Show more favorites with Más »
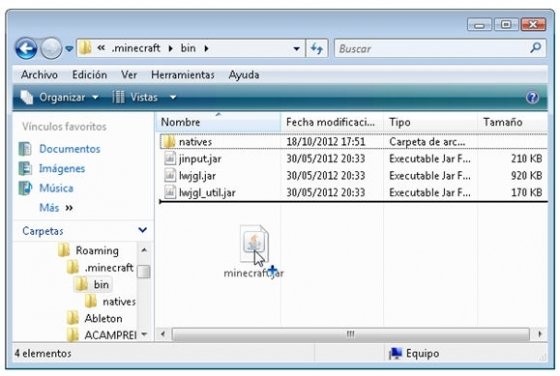 click(56, 208)
